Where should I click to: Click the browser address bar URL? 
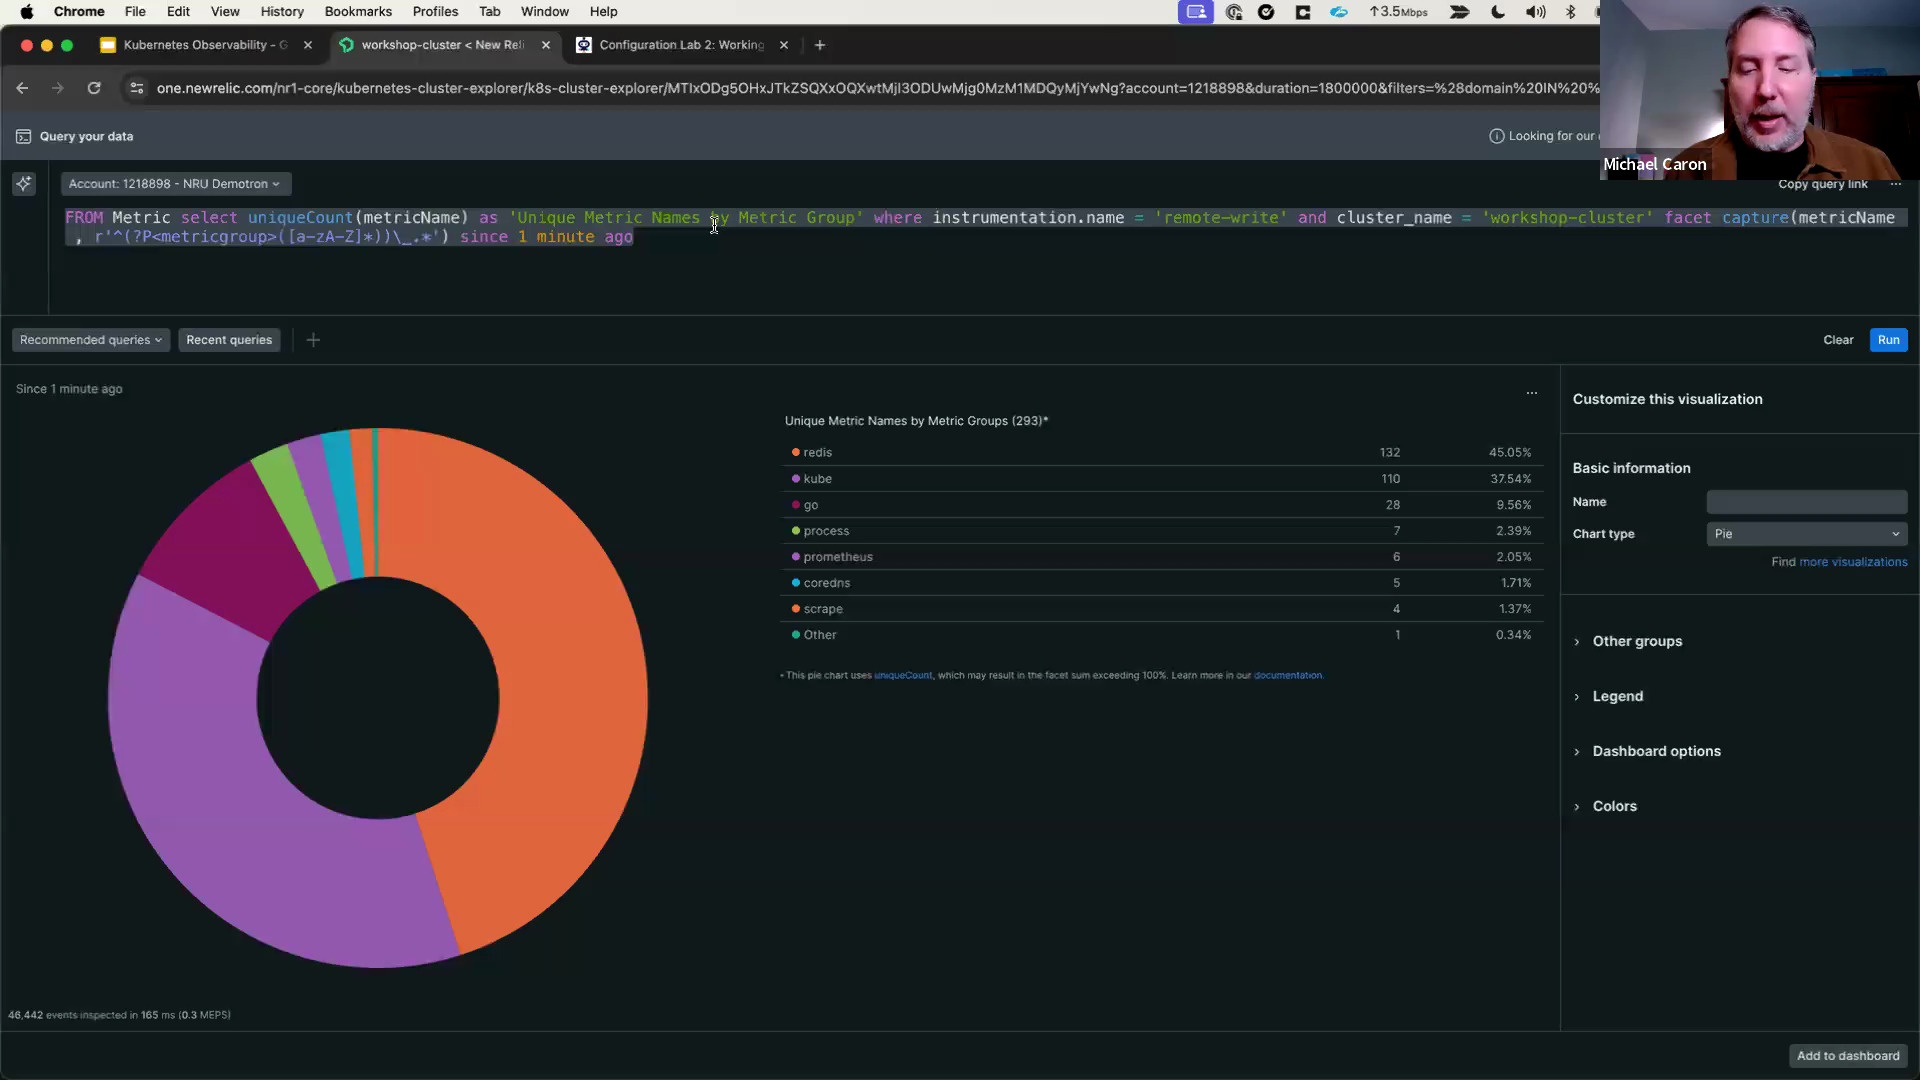tap(877, 88)
